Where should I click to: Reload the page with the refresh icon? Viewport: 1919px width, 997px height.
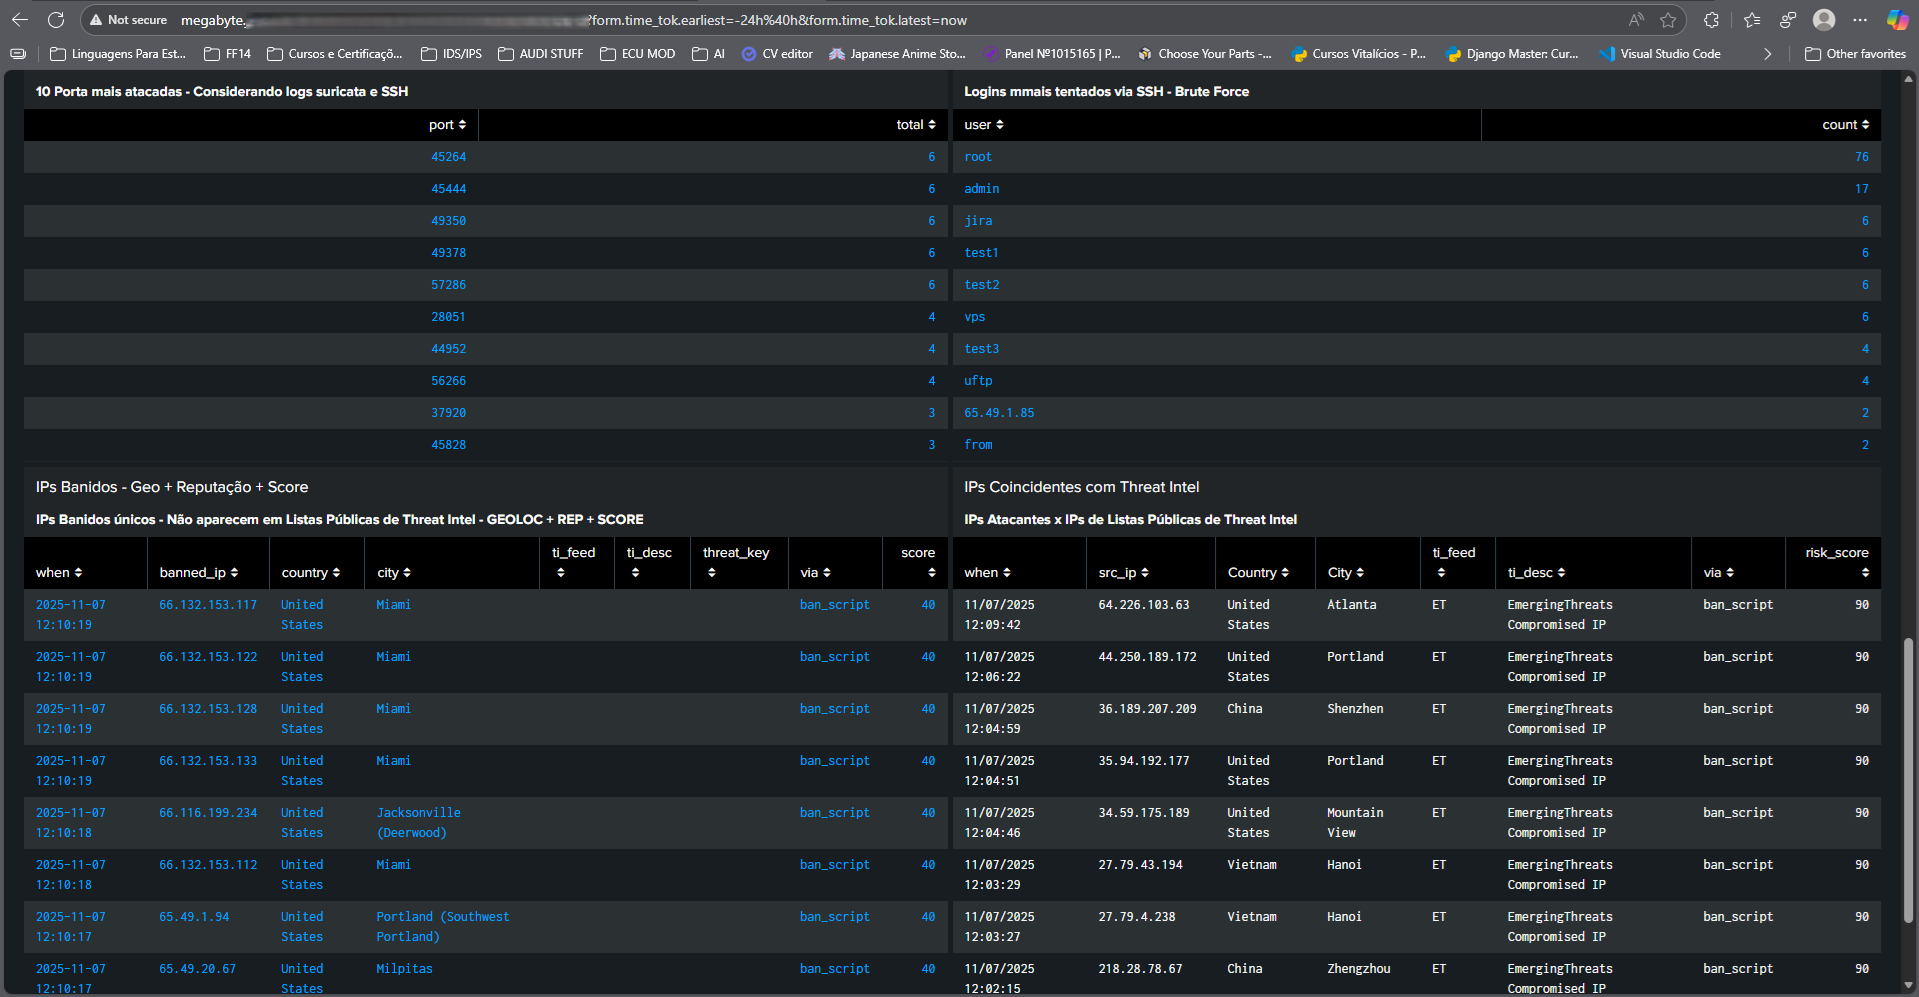56,20
